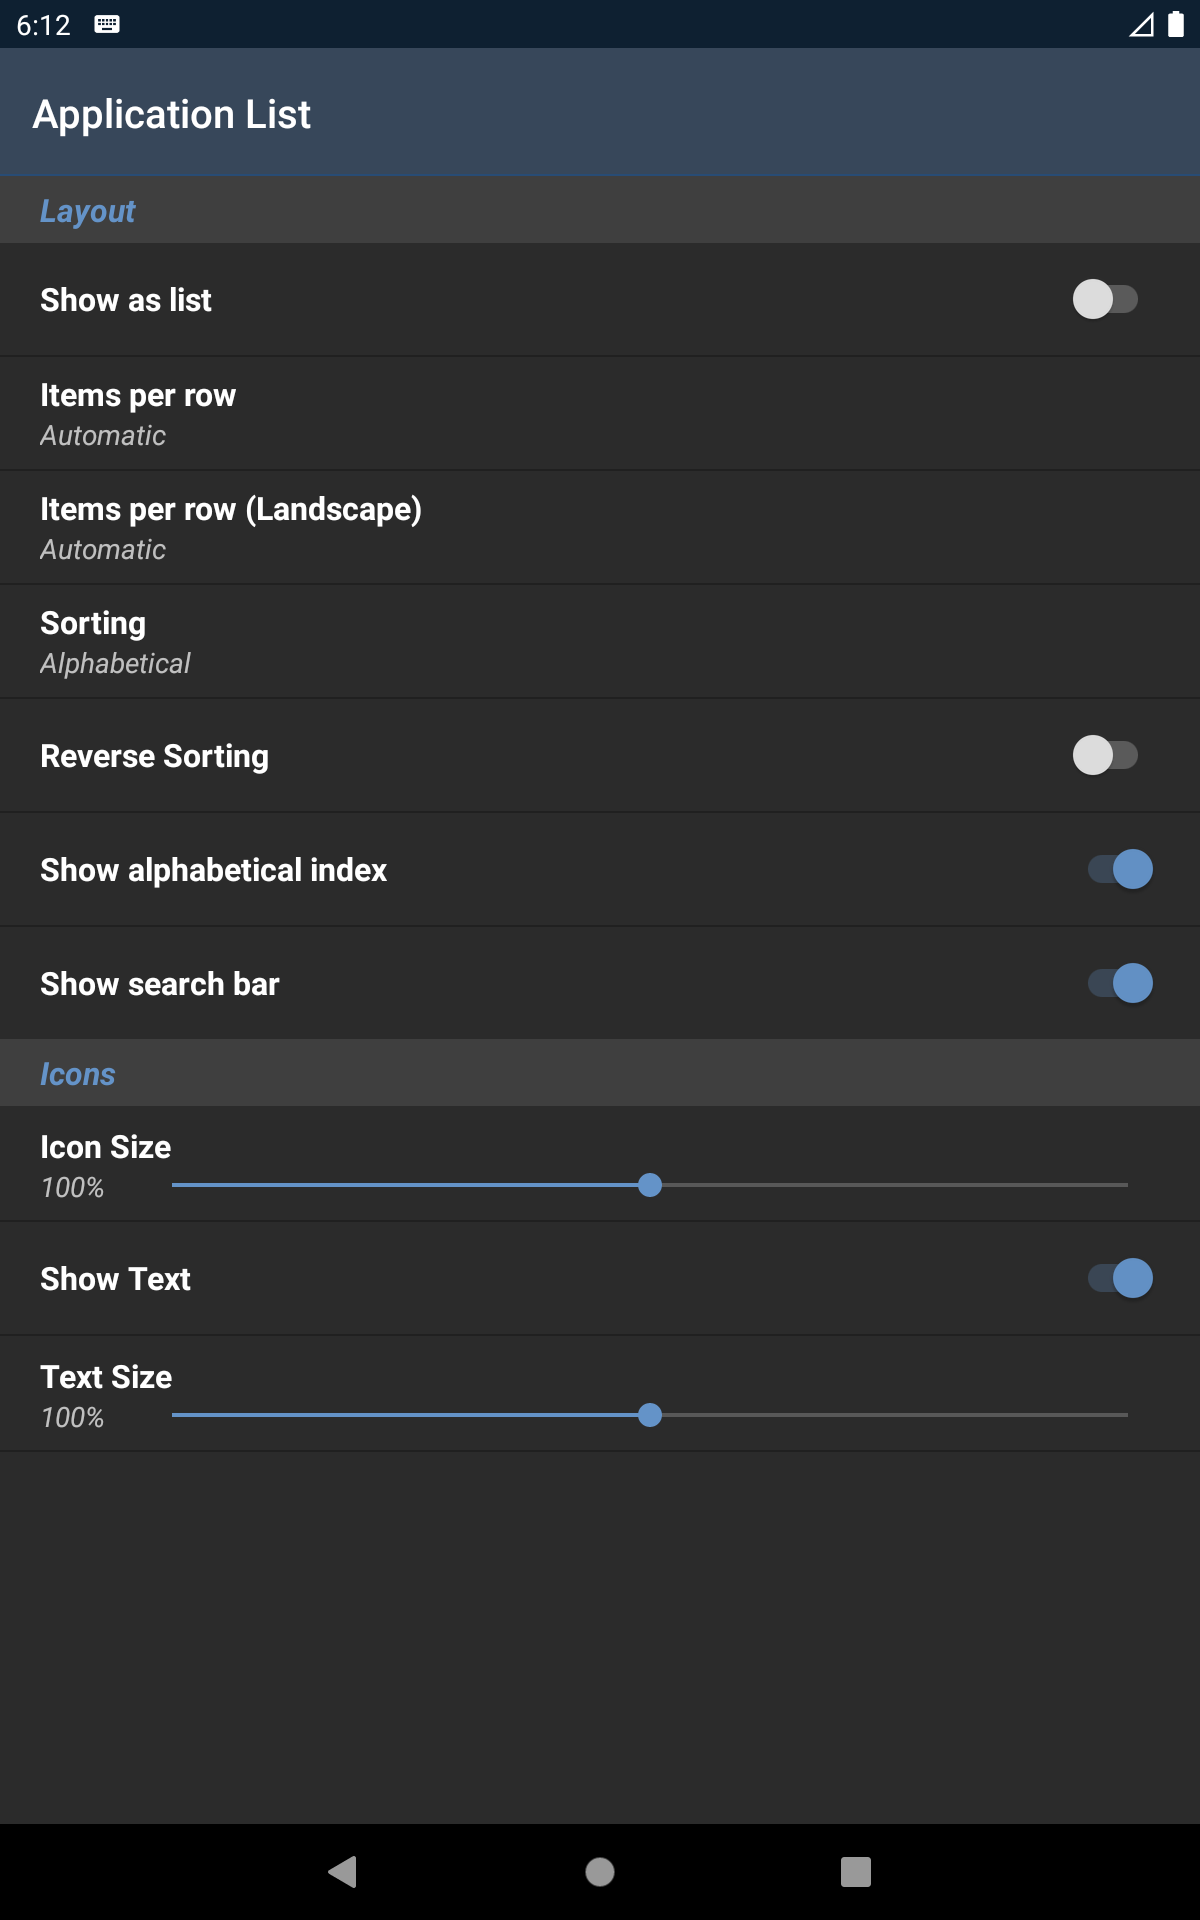Tap the Application List title
Image resolution: width=1200 pixels, height=1920 pixels.
[x=171, y=114]
